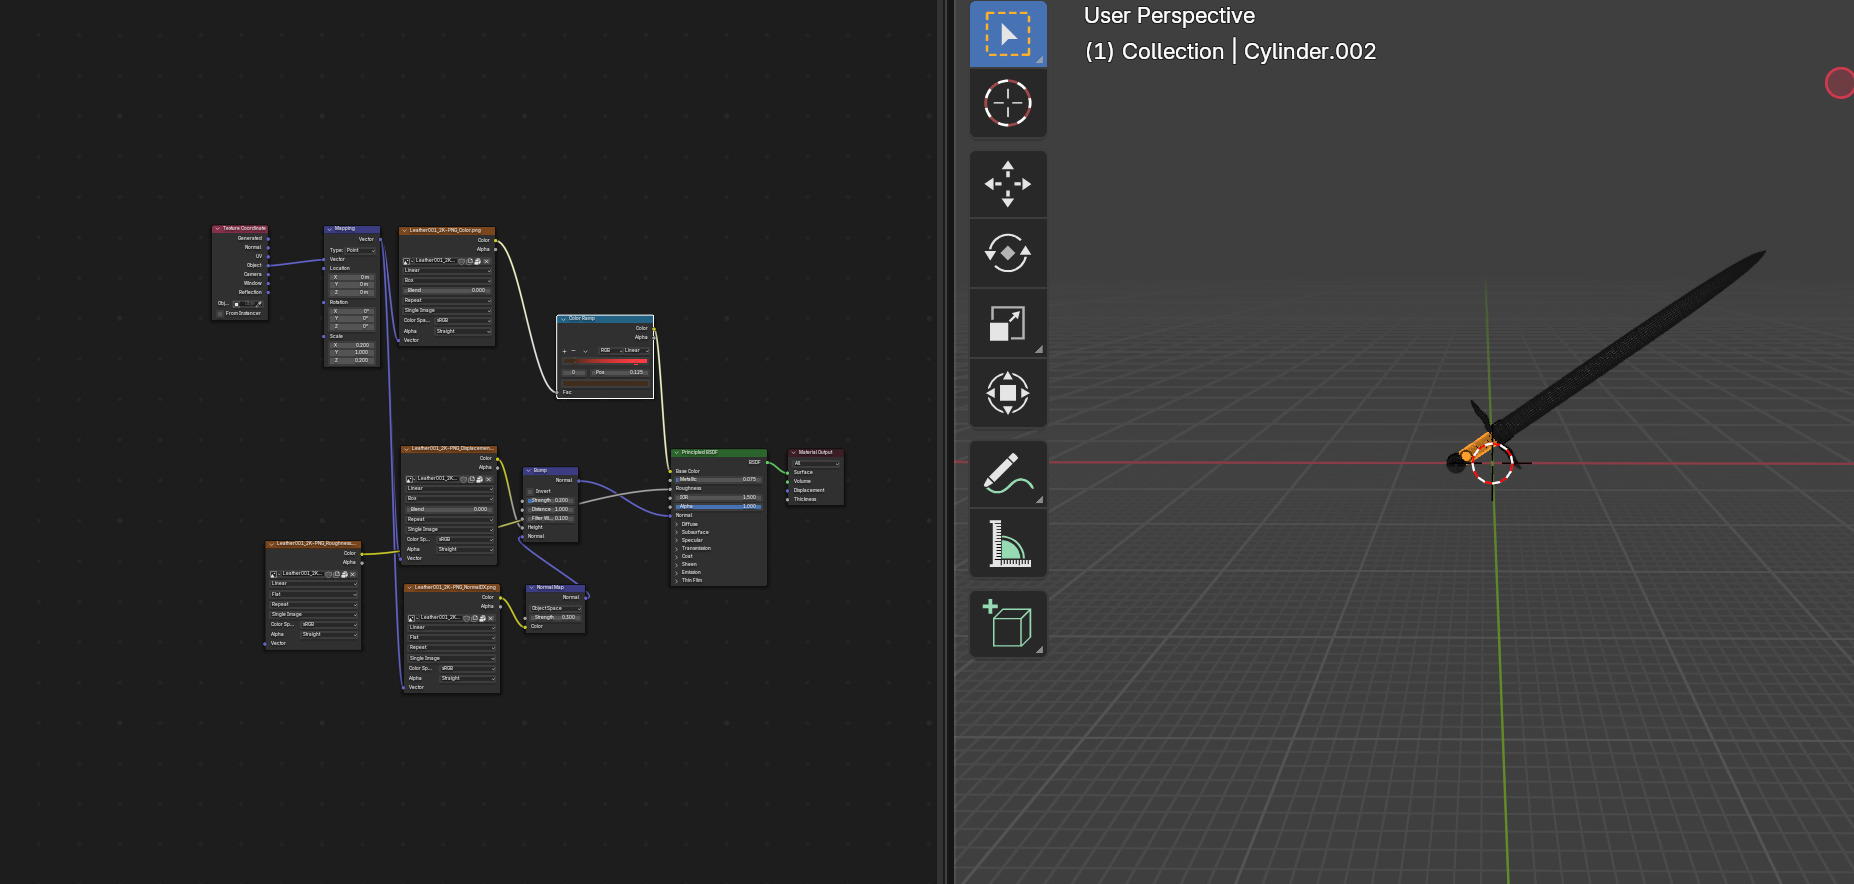The width and height of the screenshot is (1854, 884).
Task: Click open-image folder icon in Color texture node
Action: 478,261
